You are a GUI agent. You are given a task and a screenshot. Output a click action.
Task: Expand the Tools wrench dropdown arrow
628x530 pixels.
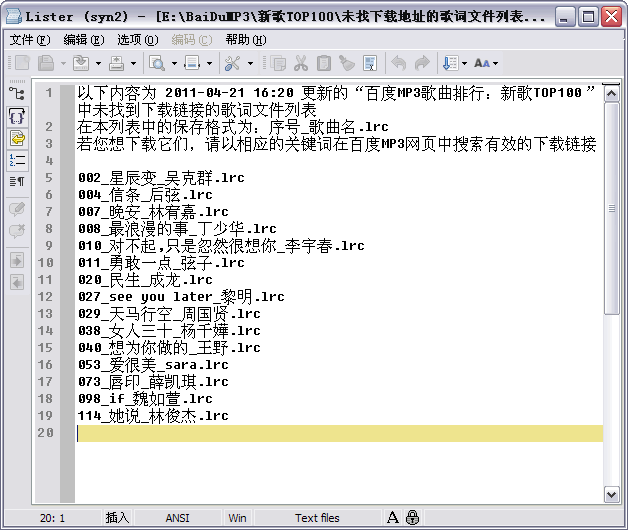pyautogui.click(x=251, y=63)
